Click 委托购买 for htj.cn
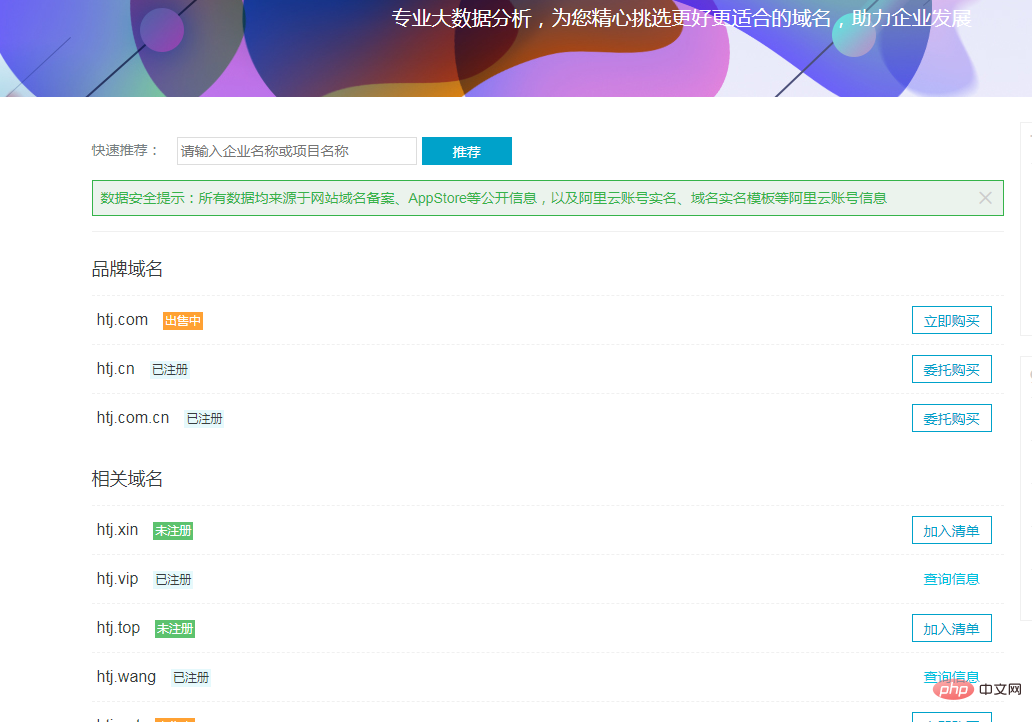 pyautogui.click(x=951, y=369)
